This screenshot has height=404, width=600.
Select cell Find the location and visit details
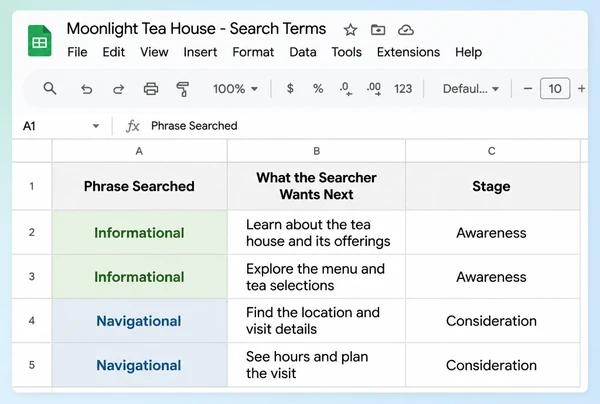[316, 321]
